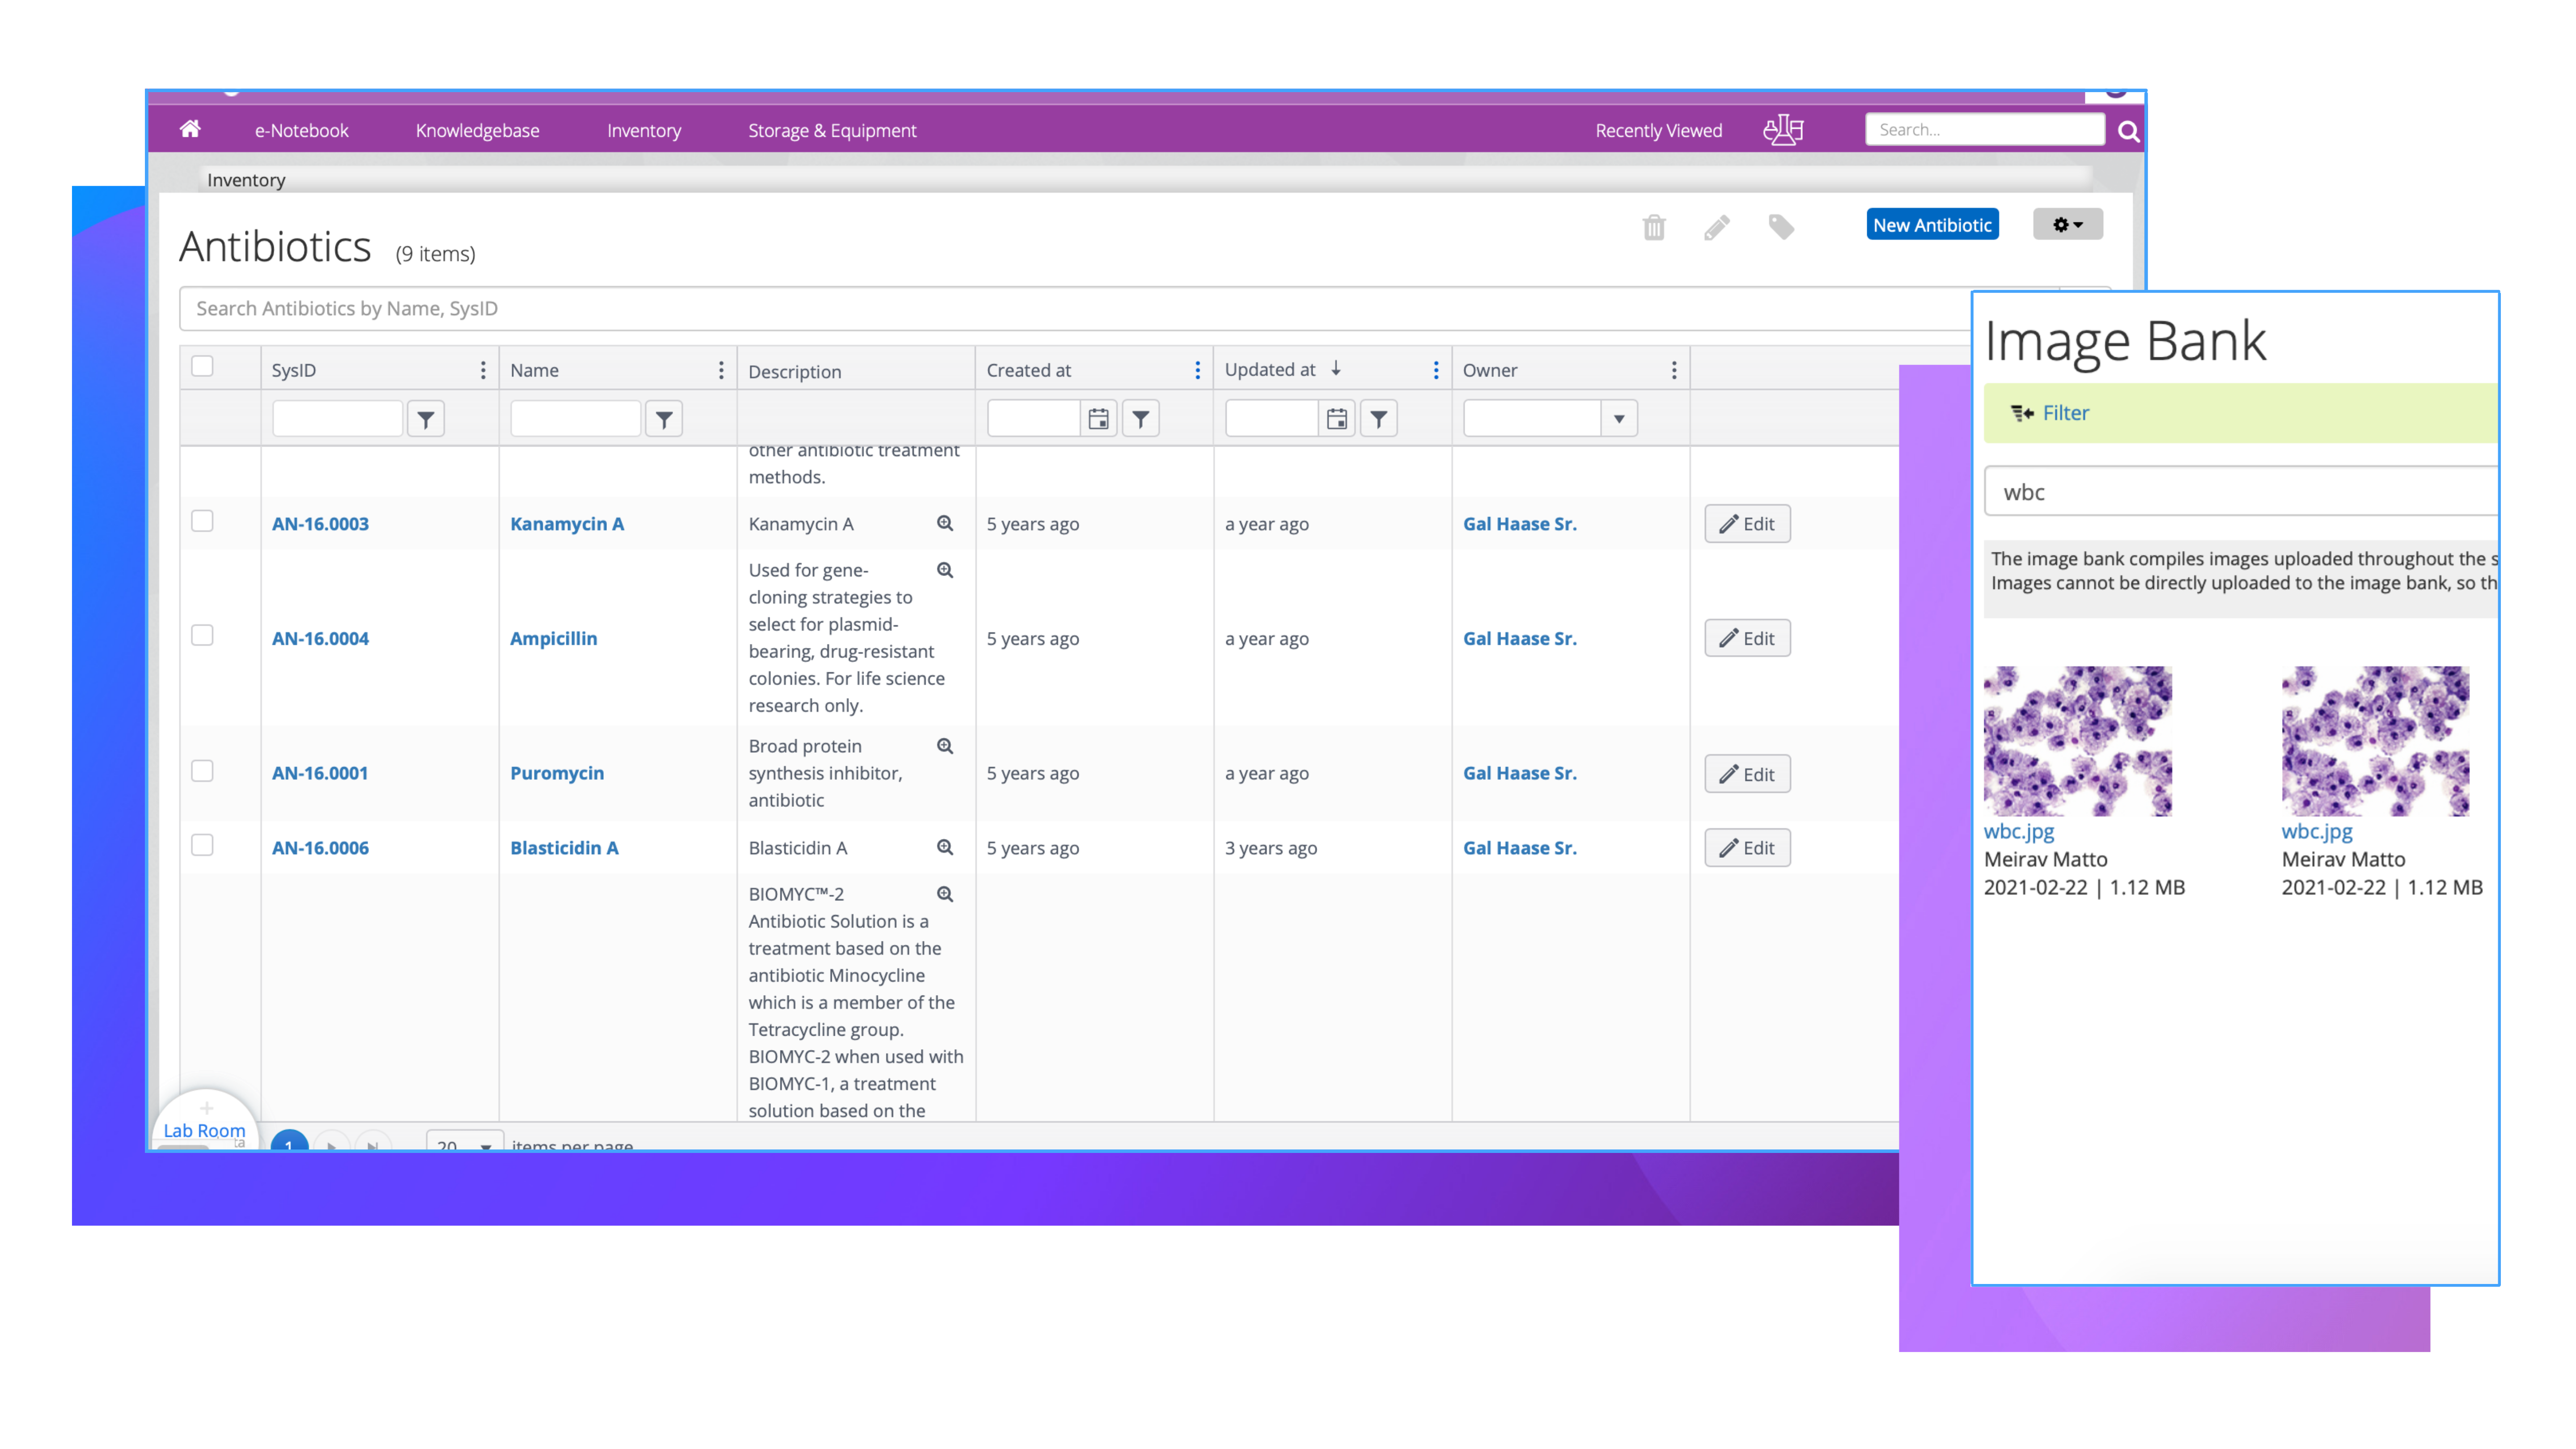This screenshot has width=2576, height=1449.
Task: Open the first wbc.jpg thumbnail
Action: (x=2077, y=741)
